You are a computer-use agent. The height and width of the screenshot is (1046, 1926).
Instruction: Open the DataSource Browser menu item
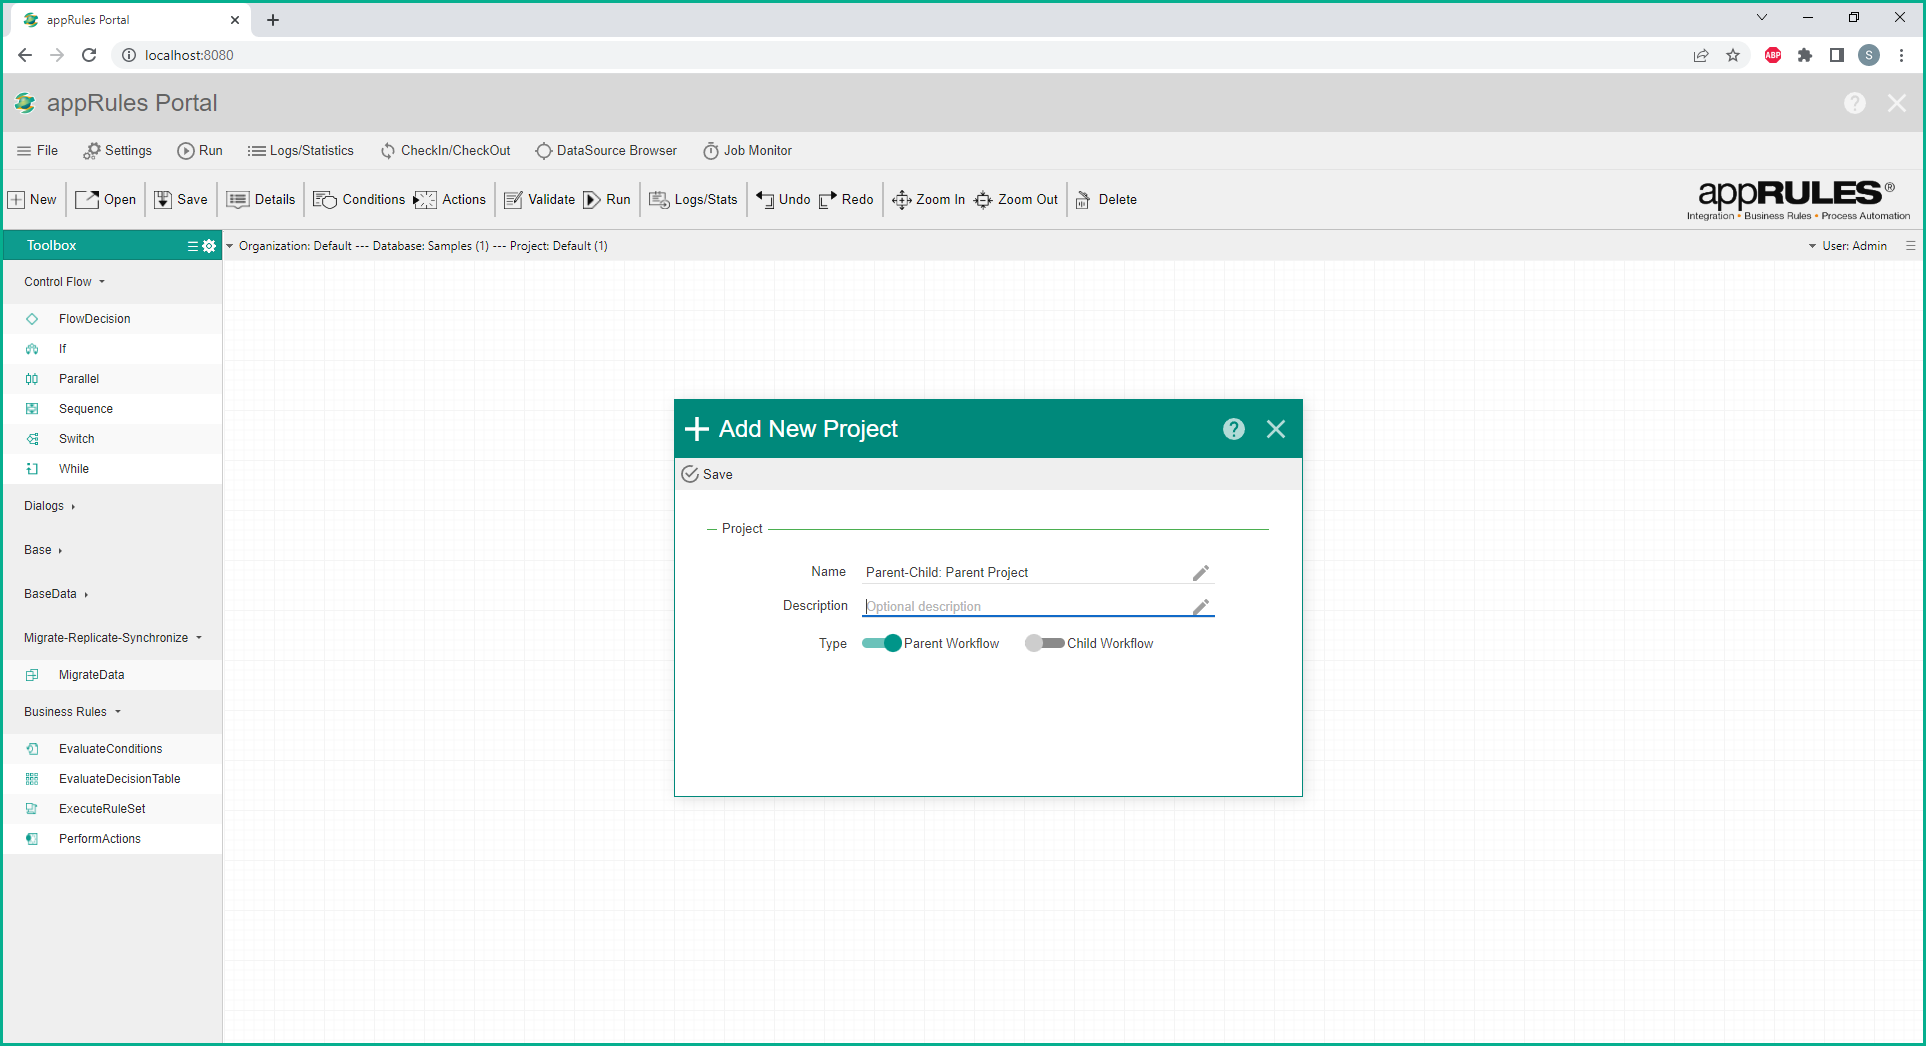[606, 151]
